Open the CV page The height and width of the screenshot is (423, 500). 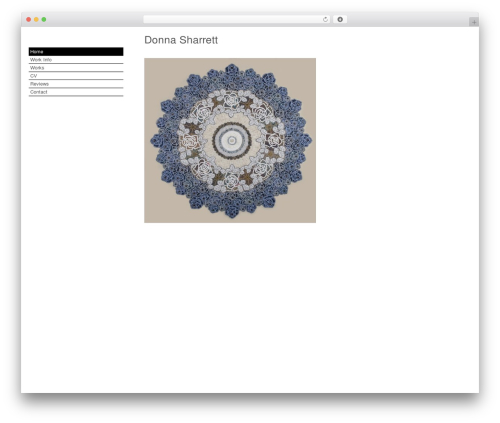[x=76, y=76]
